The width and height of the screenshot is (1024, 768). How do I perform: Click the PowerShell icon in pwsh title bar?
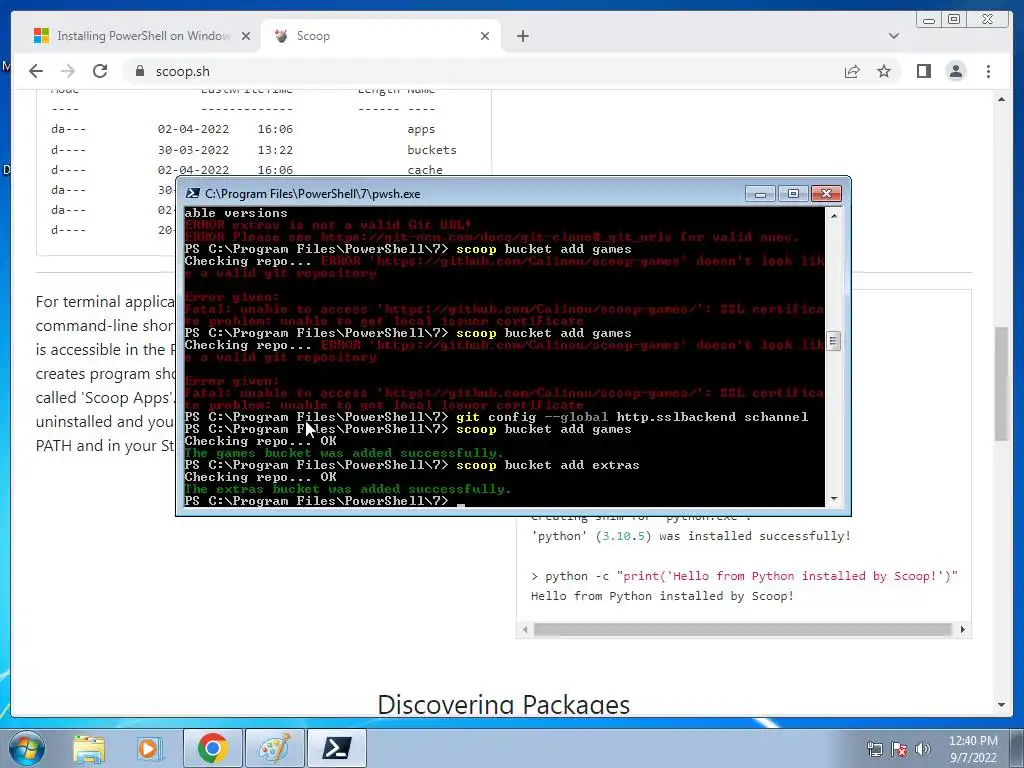coord(193,193)
